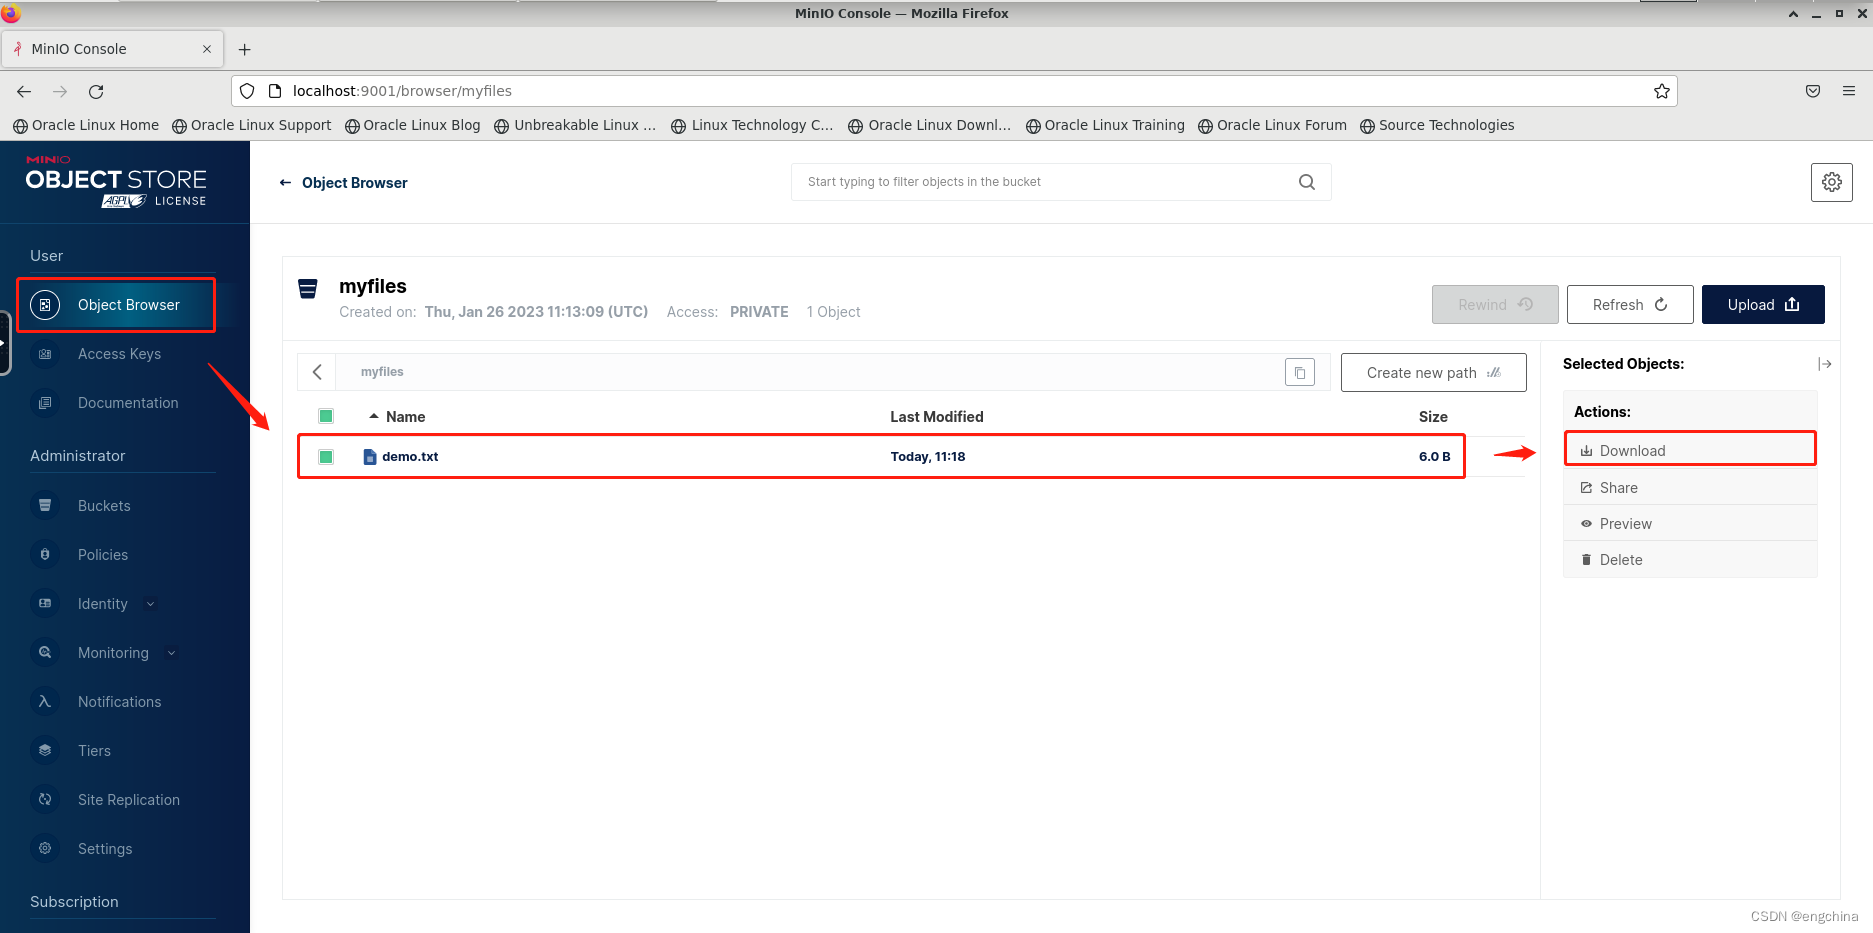Open Notifications in the sidebar
The height and width of the screenshot is (933, 1873).
[x=120, y=702]
